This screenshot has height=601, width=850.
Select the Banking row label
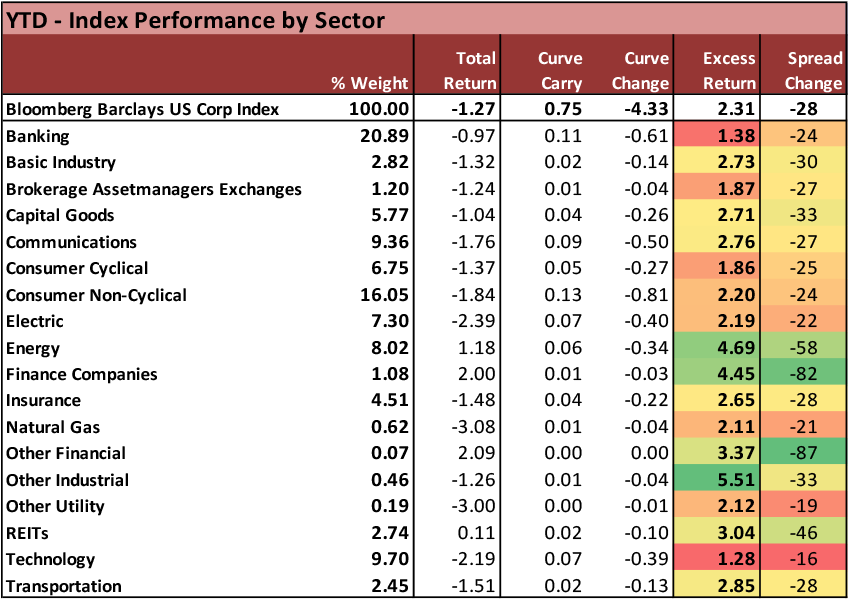(x=39, y=136)
